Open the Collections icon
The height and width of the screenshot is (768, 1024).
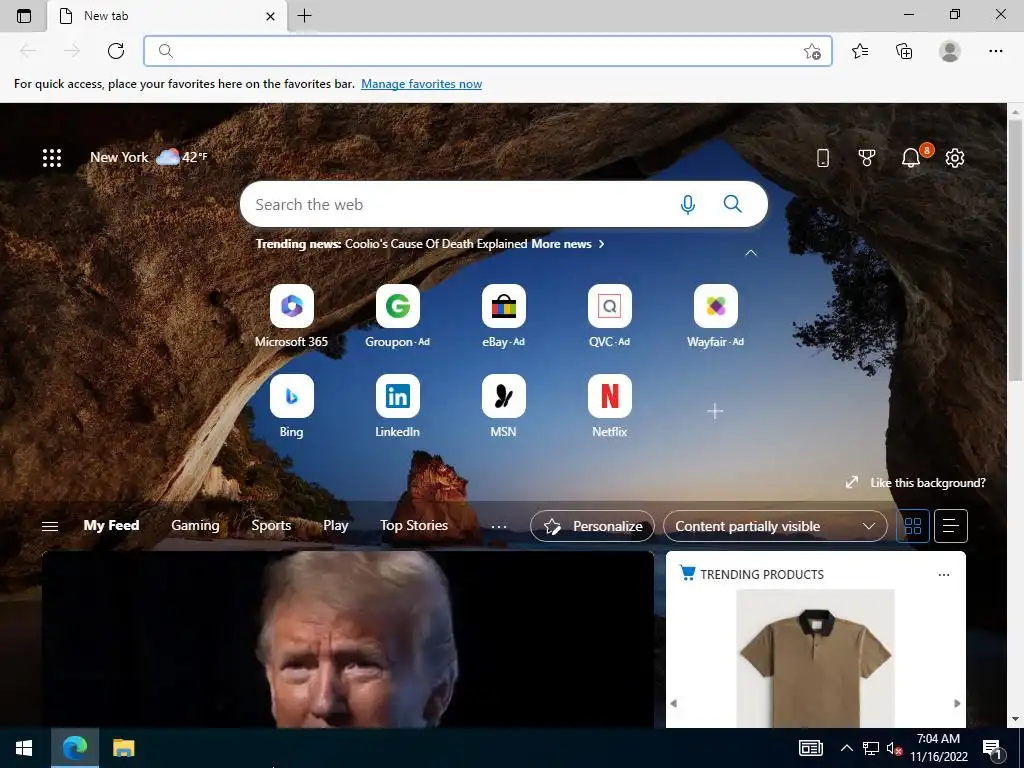point(904,51)
